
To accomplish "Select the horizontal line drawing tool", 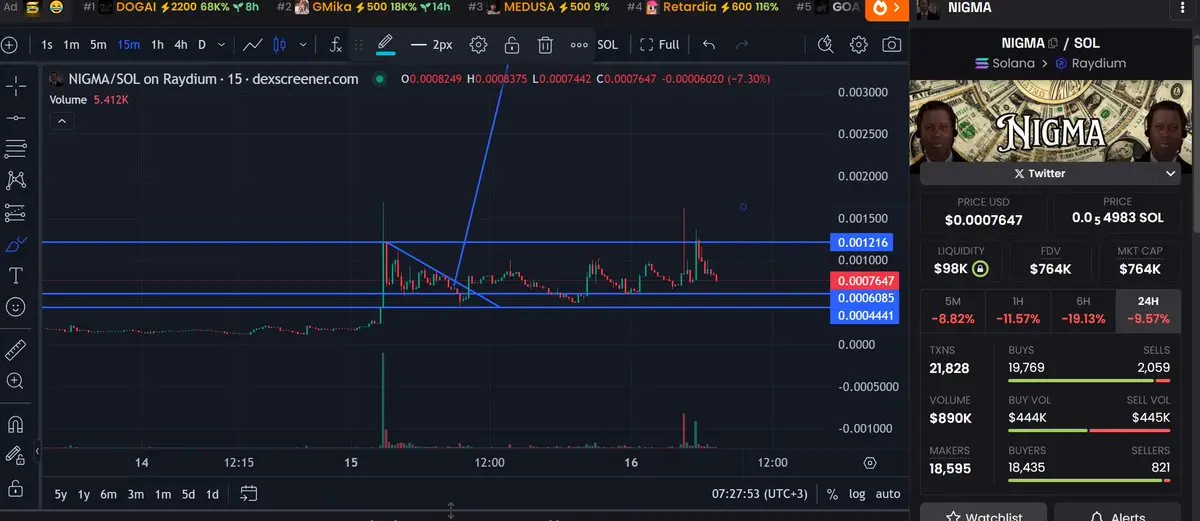I will pyautogui.click(x=16, y=118).
